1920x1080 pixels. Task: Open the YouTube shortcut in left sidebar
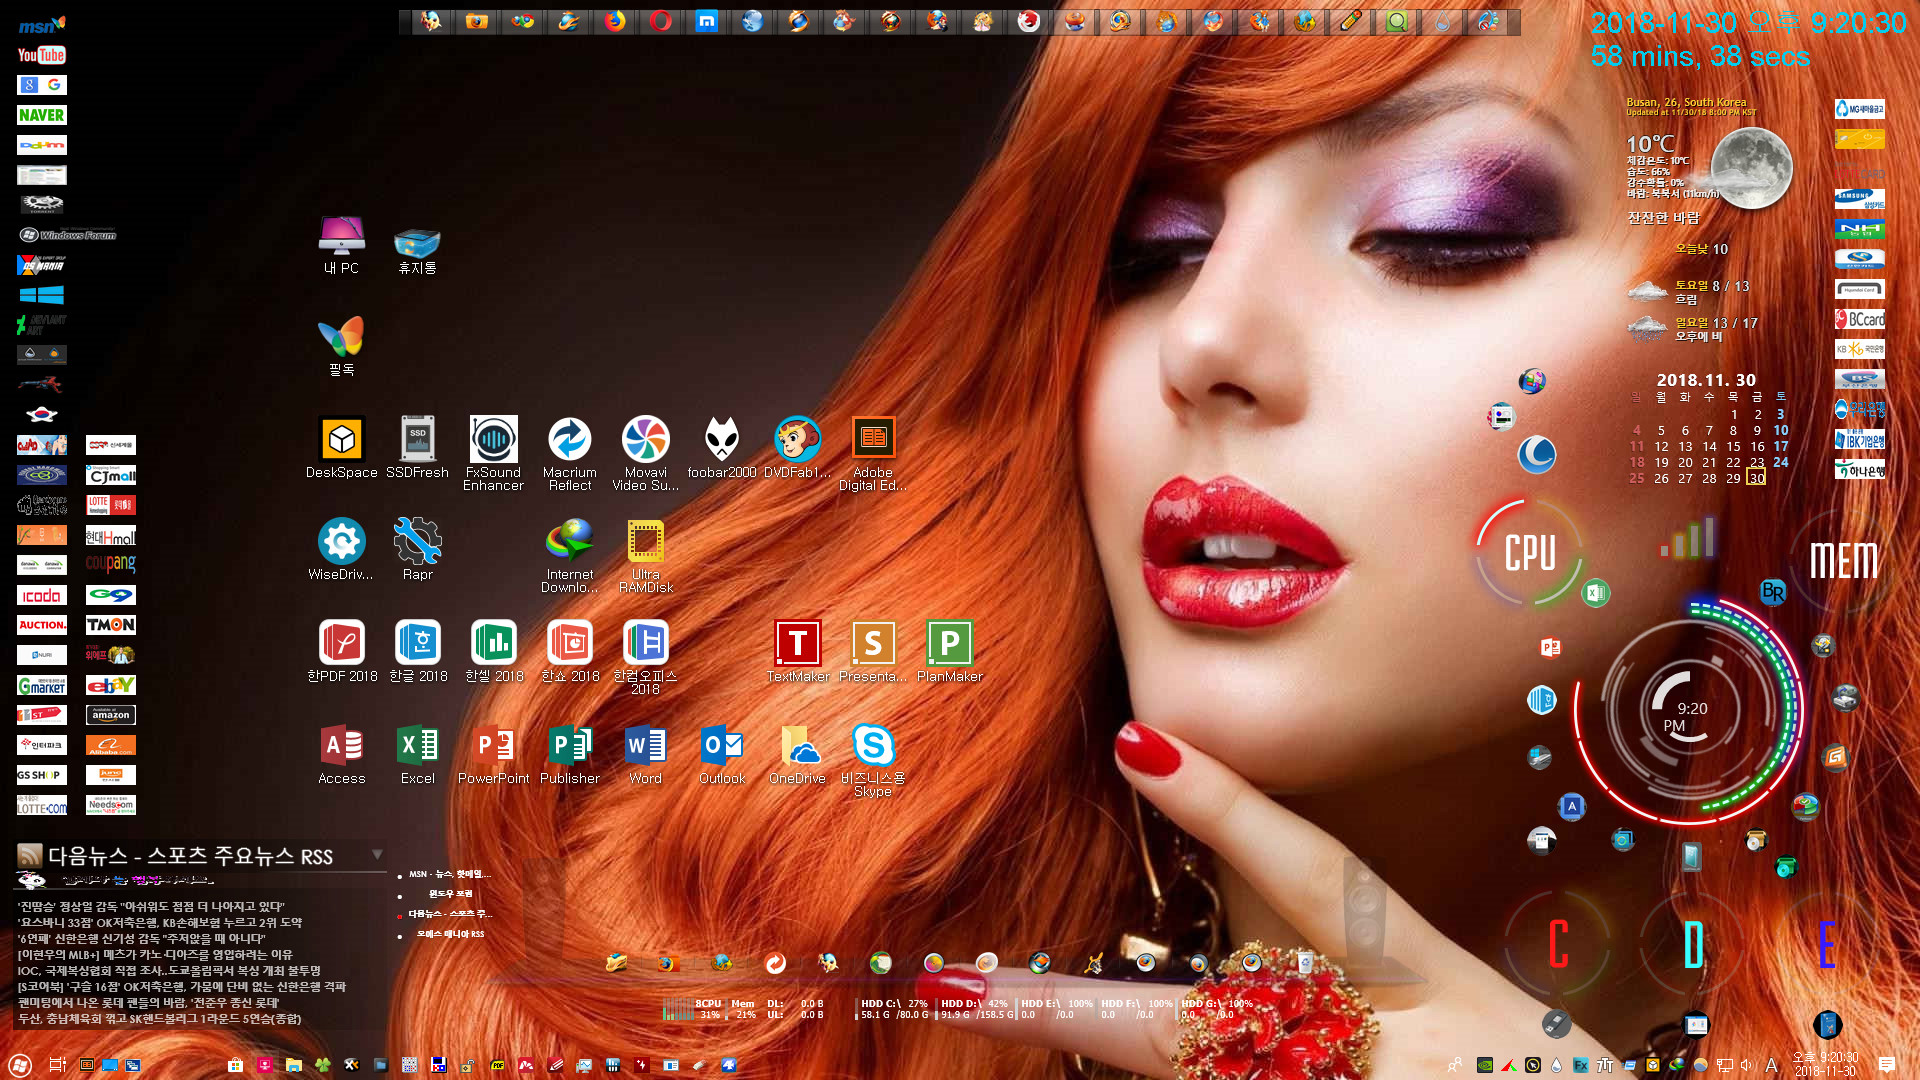[41, 55]
